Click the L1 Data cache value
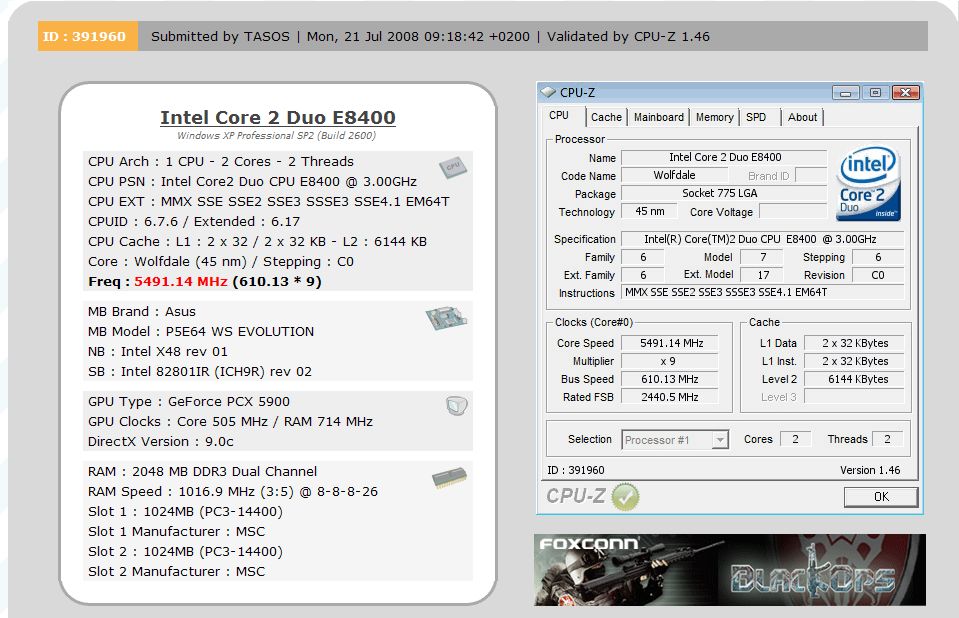Screen dimensions: 959x618 pyautogui.click(x=854, y=343)
